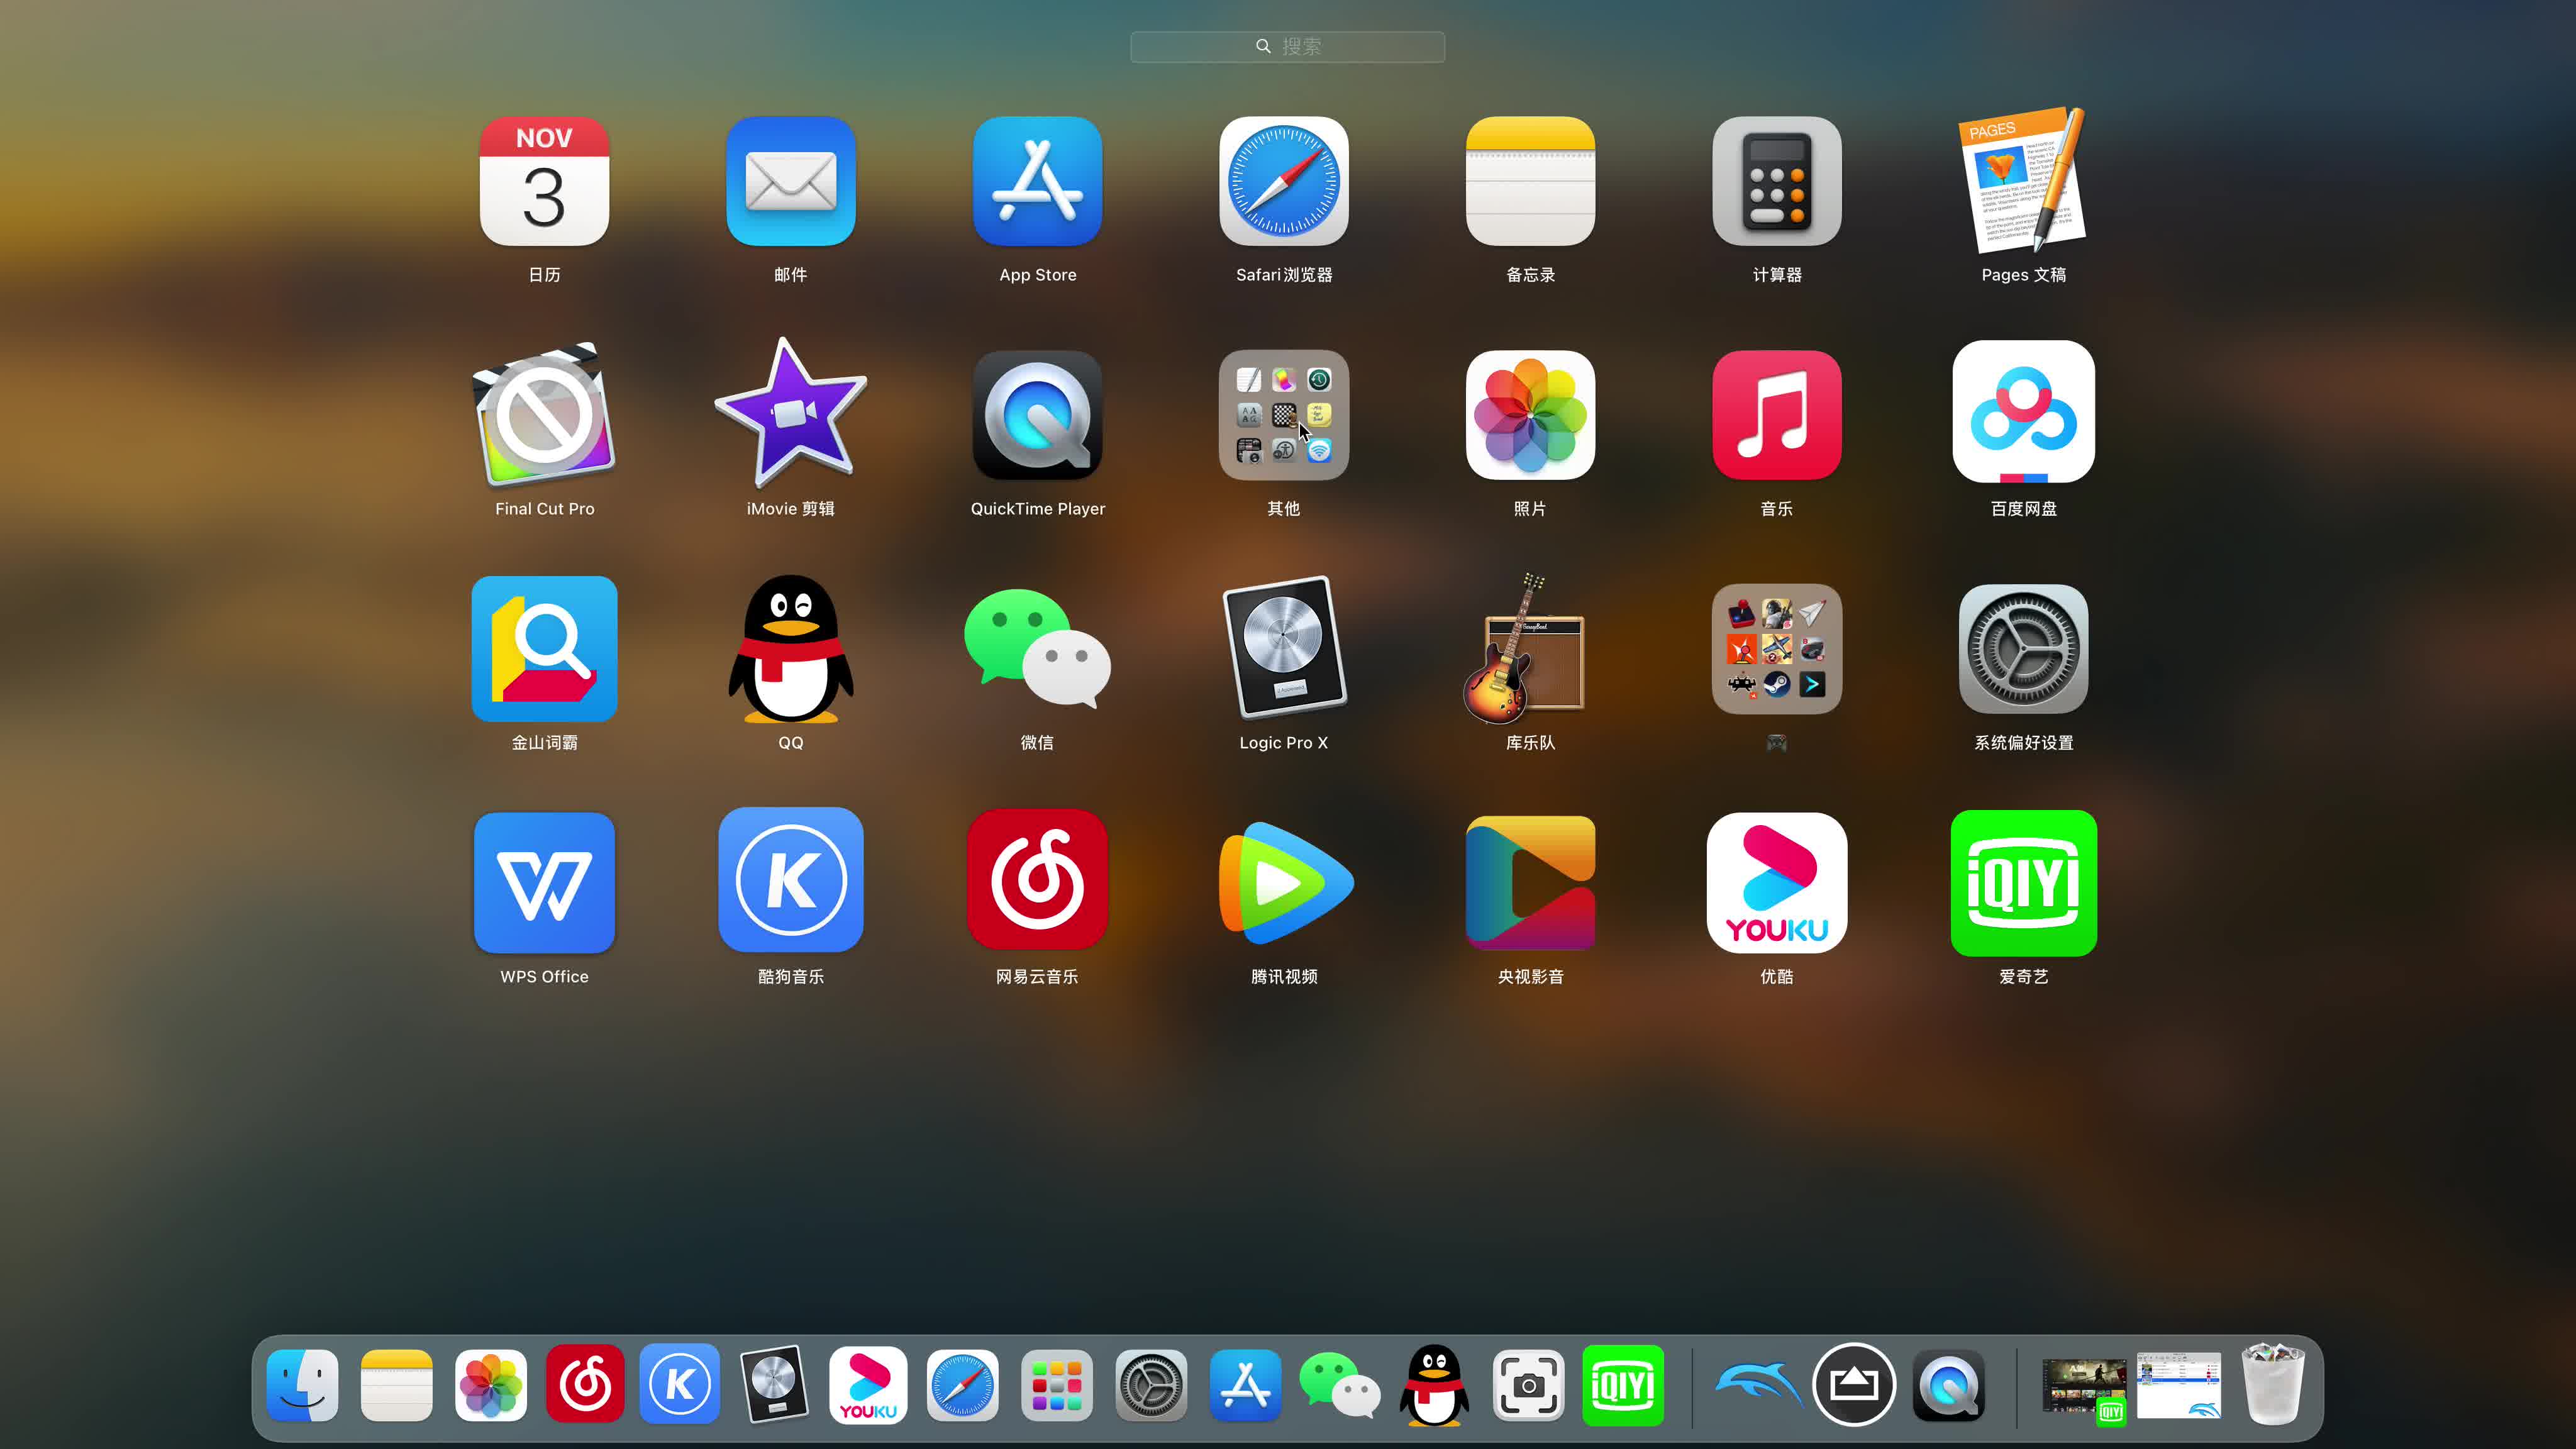Click Finder icon in the Dock
2576x1449 pixels.
pyautogui.click(x=302, y=1386)
